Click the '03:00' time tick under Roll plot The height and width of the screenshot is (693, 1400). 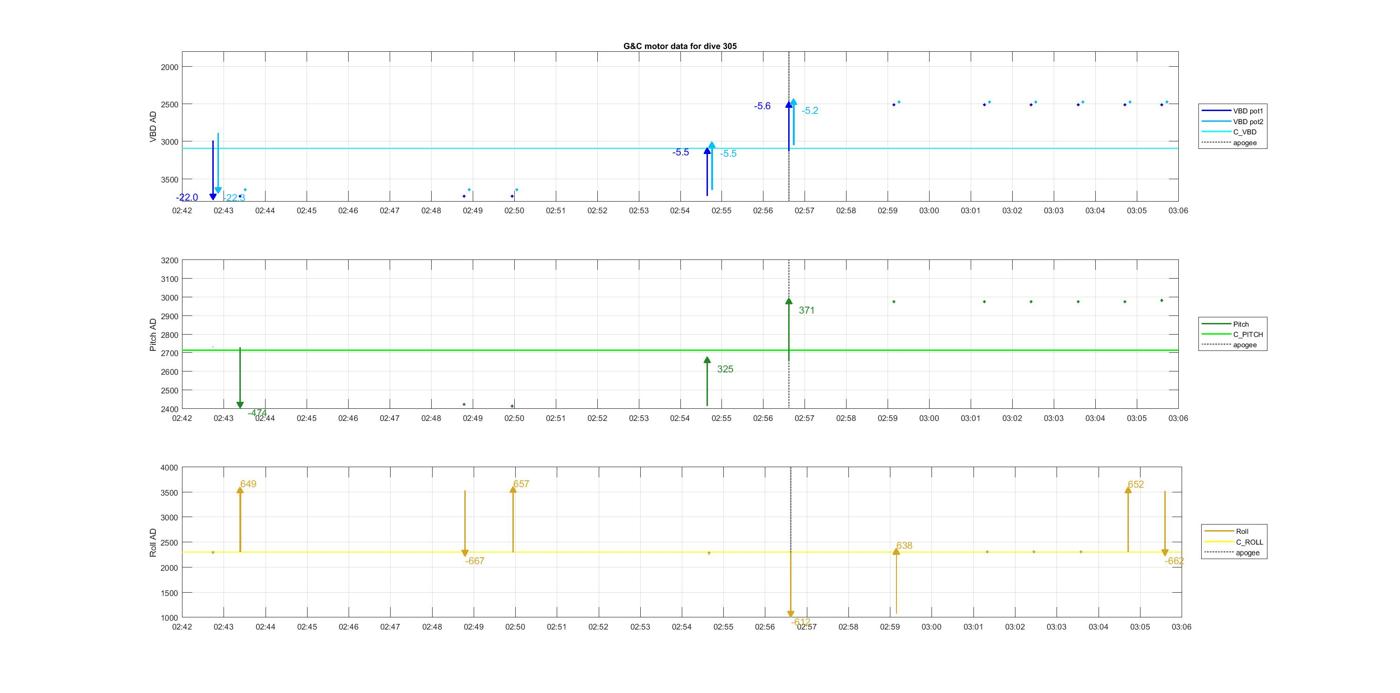pos(931,627)
